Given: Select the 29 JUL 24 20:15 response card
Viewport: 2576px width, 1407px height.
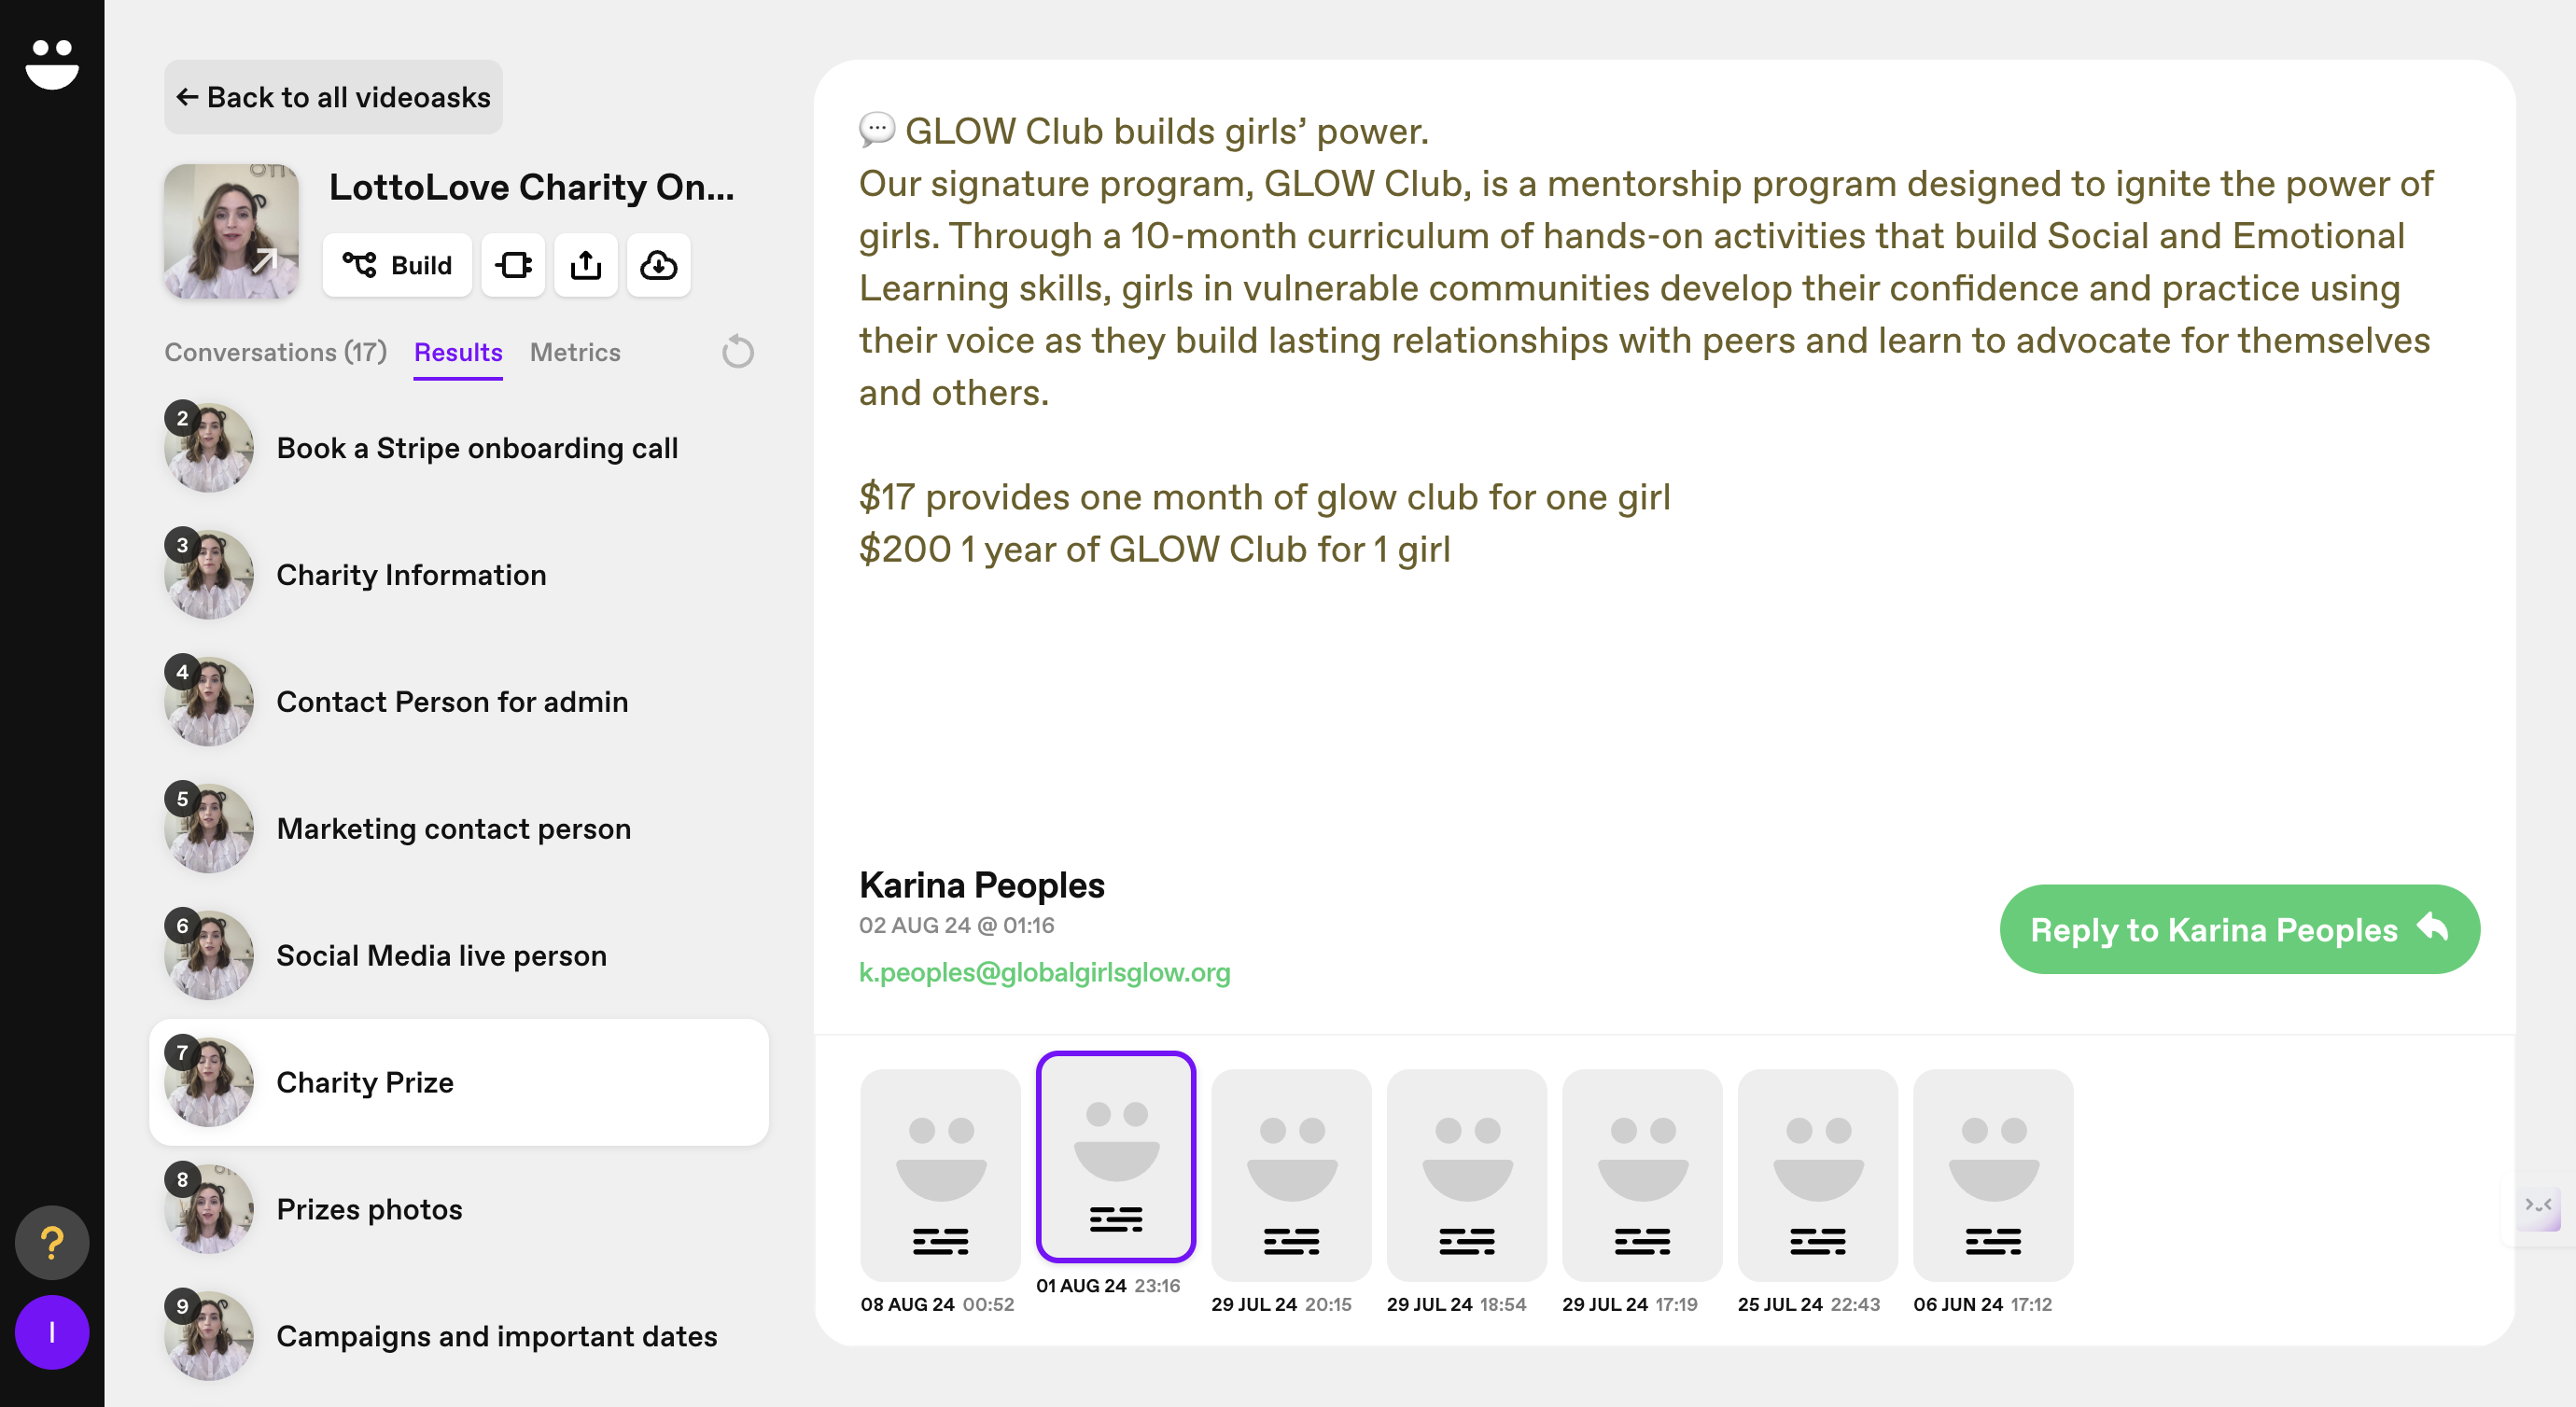Looking at the screenshot, I should pos(1291,1175).
